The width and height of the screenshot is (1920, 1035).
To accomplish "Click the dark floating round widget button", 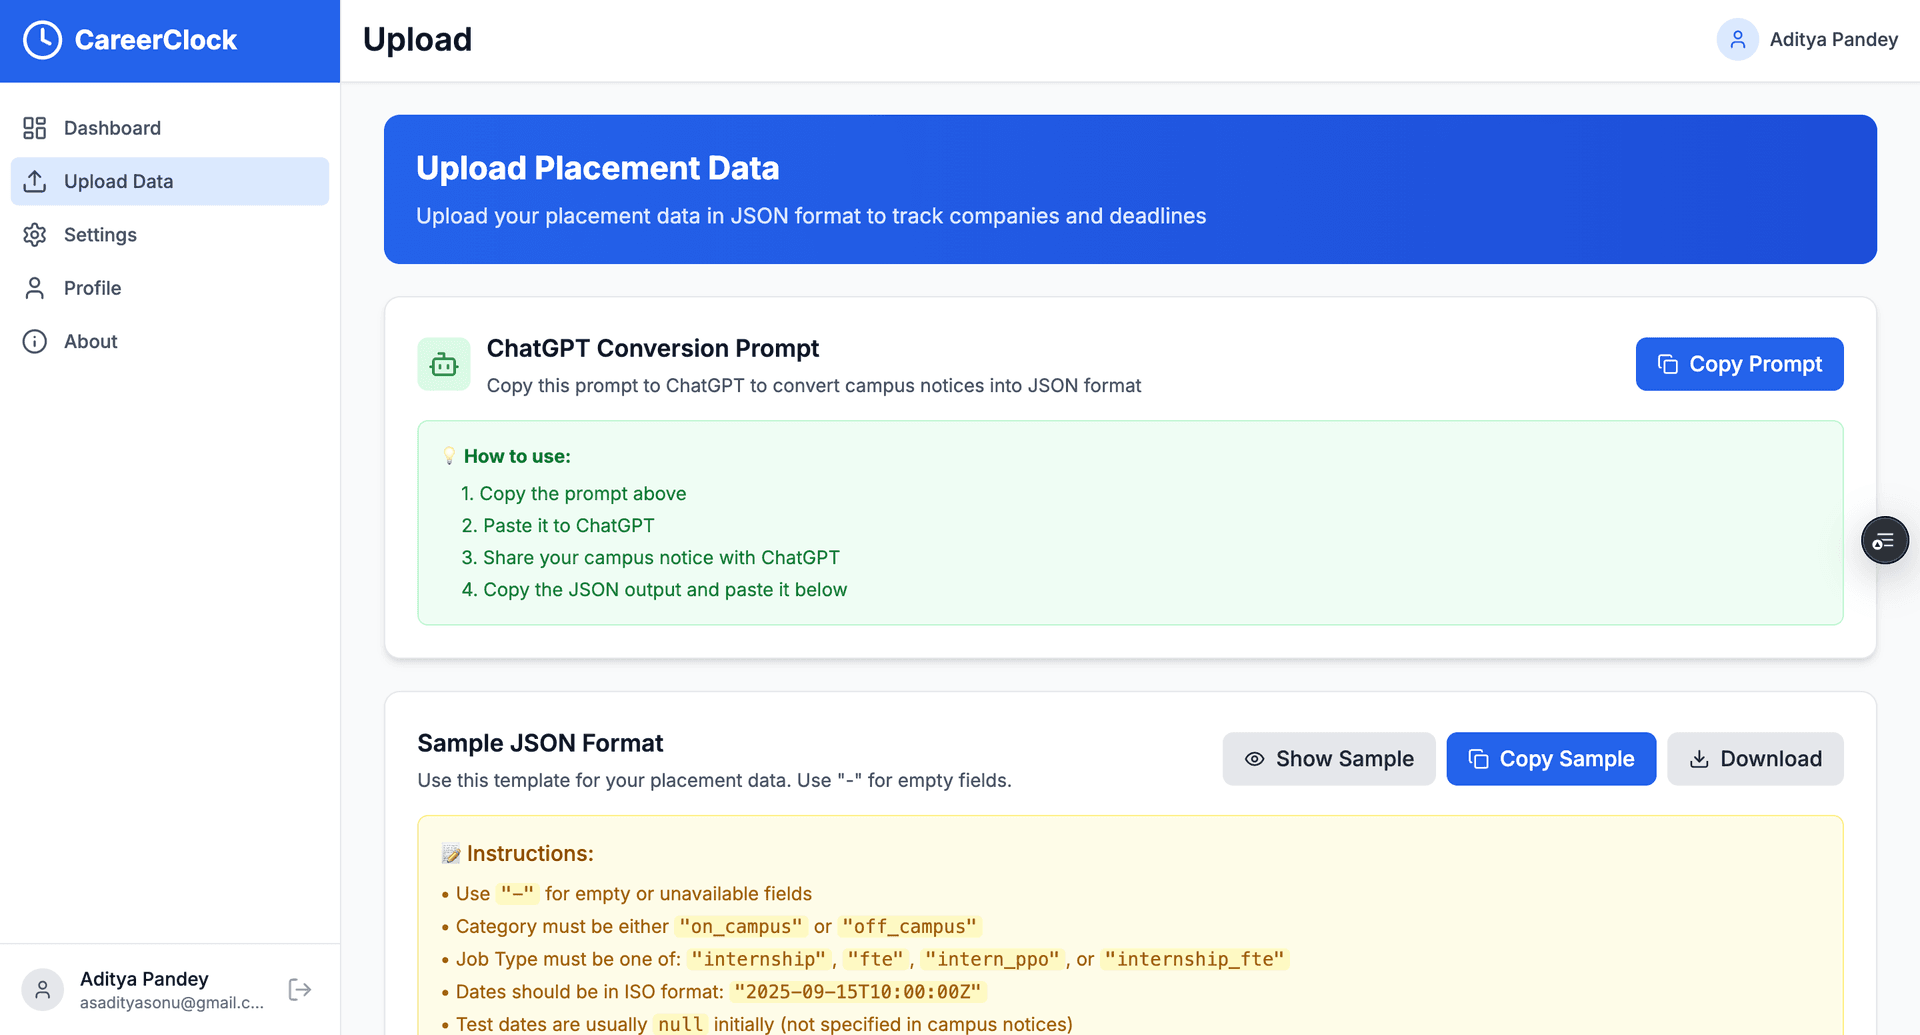I will (1885, 541).
